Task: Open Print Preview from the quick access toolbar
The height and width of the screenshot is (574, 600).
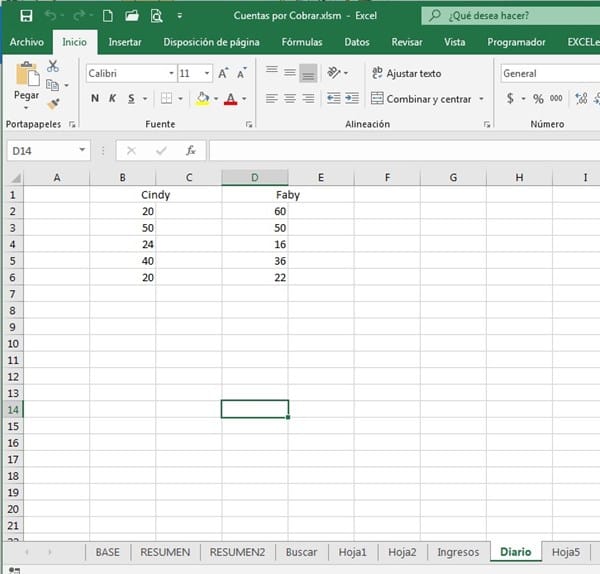Action: tap(156, 16)
